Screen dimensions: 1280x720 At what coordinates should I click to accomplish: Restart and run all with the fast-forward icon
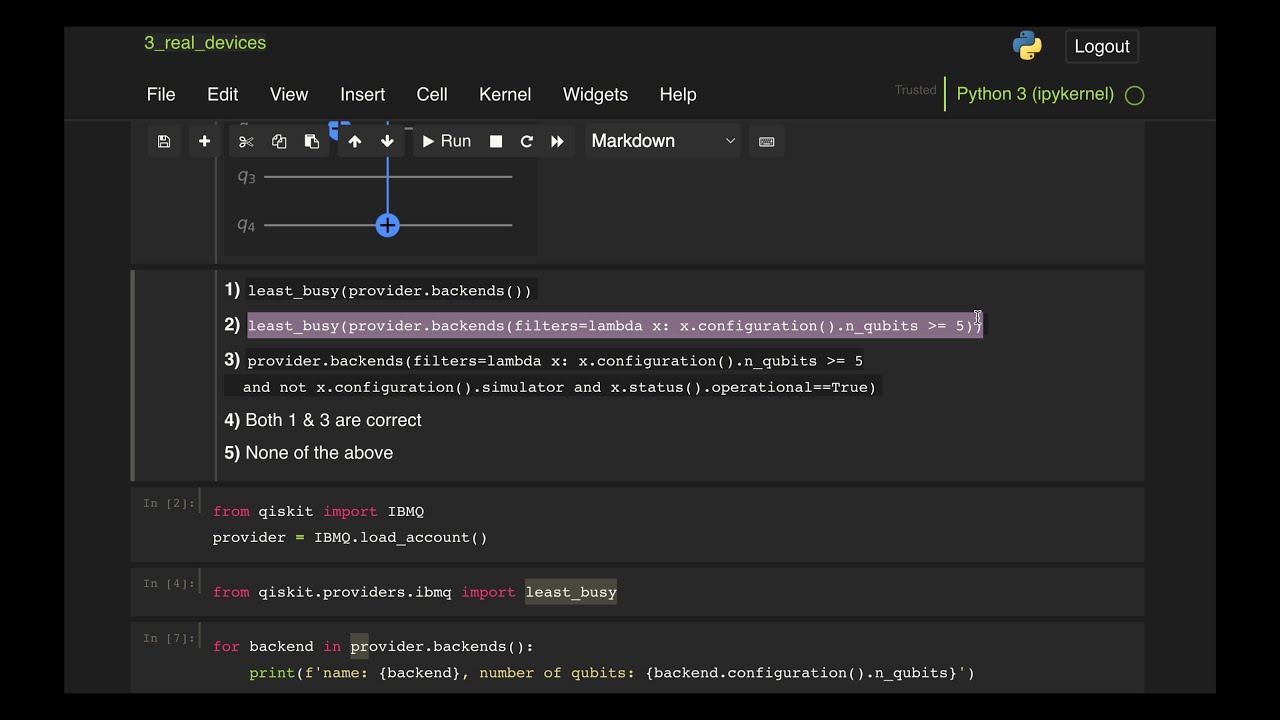click(x=558, y=141)
